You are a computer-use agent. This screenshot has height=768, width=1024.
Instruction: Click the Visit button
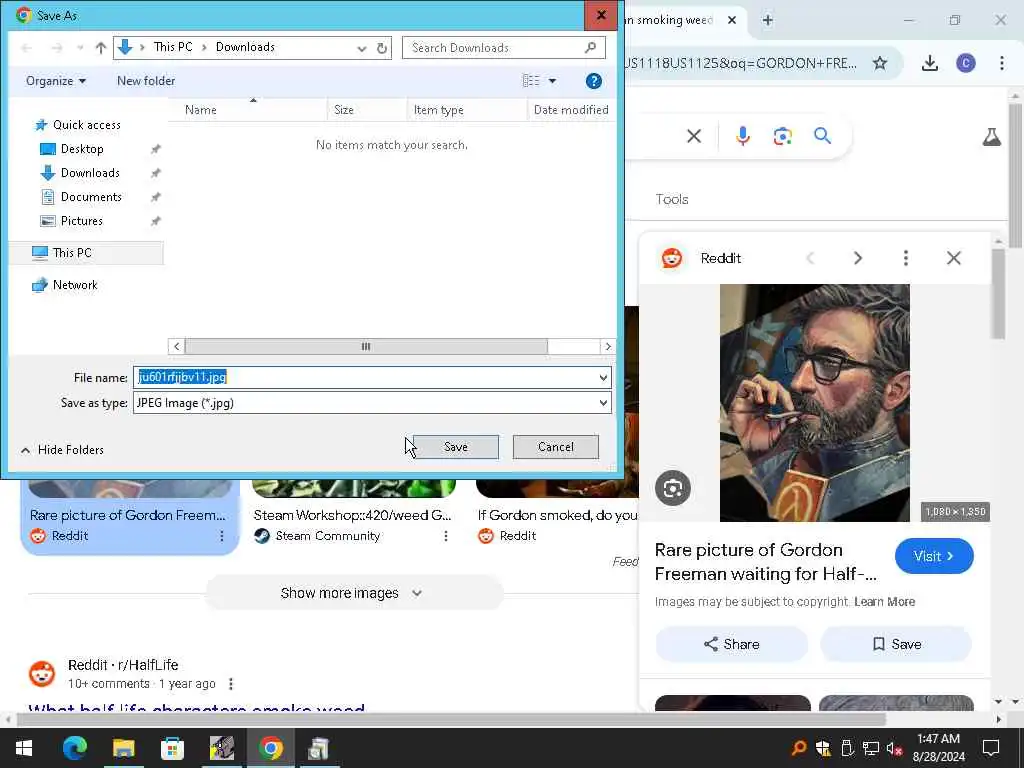934,556
